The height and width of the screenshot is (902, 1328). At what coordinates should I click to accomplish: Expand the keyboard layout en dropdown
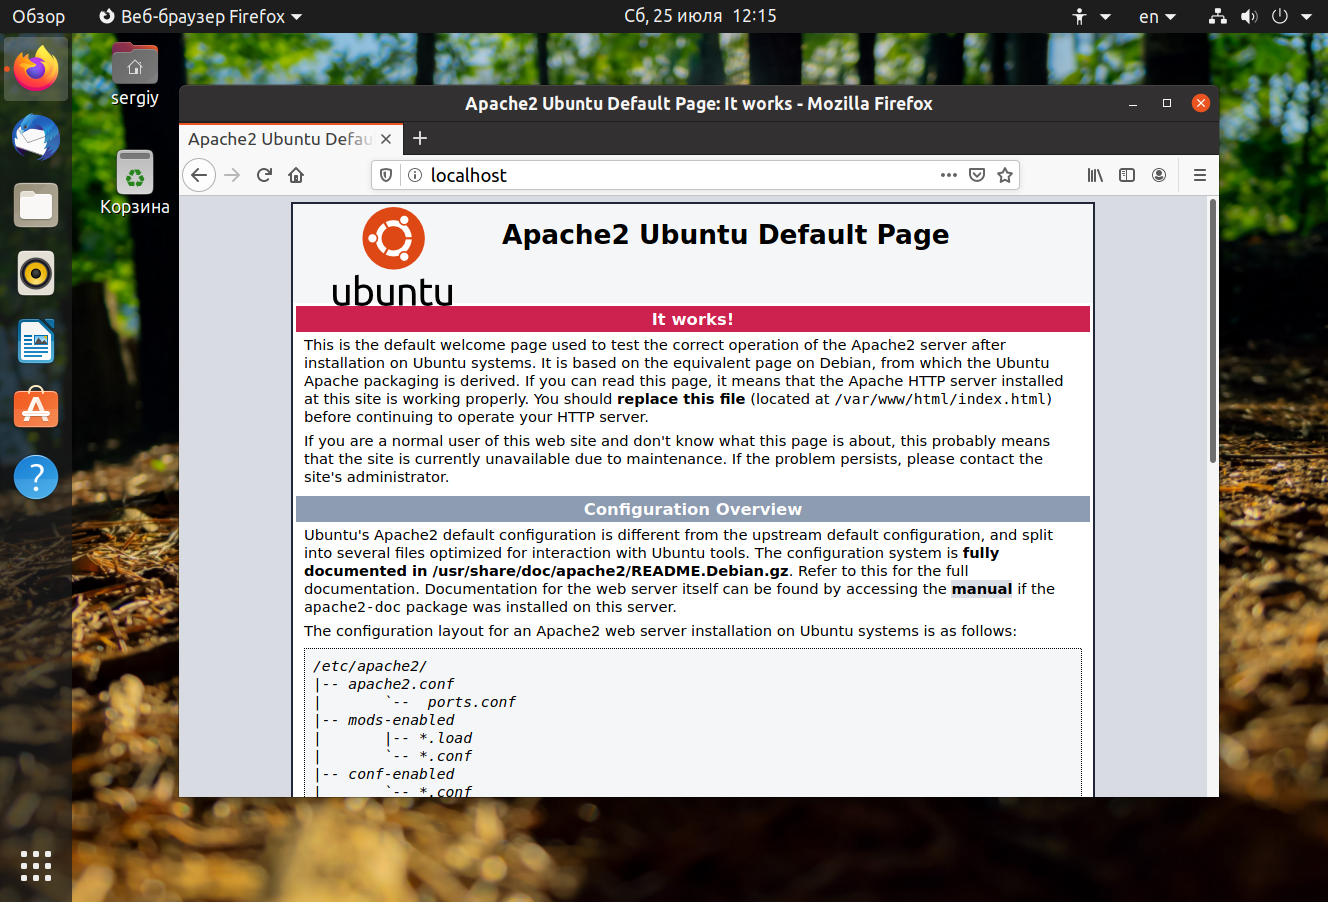pyautogui.click(x=1157, y=16)
